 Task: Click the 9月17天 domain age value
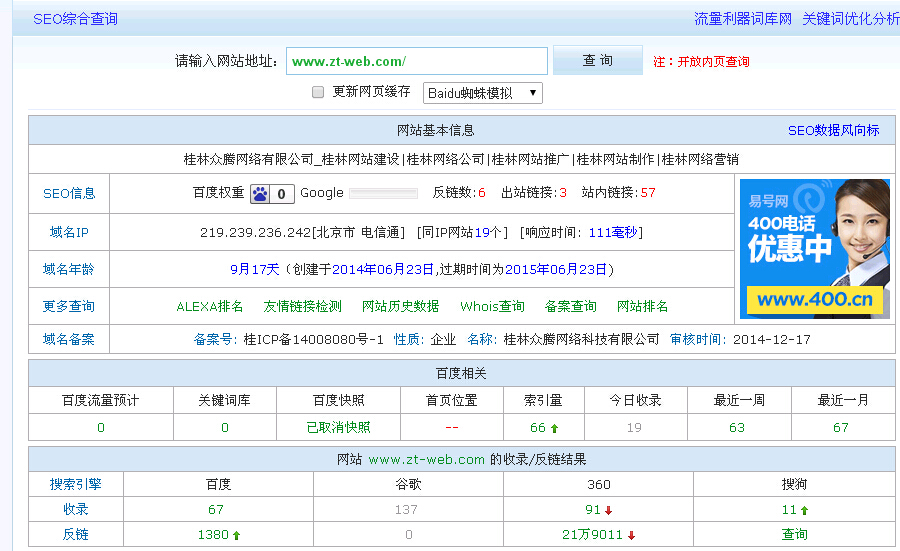pyautogui.click(x=255, y=269)
